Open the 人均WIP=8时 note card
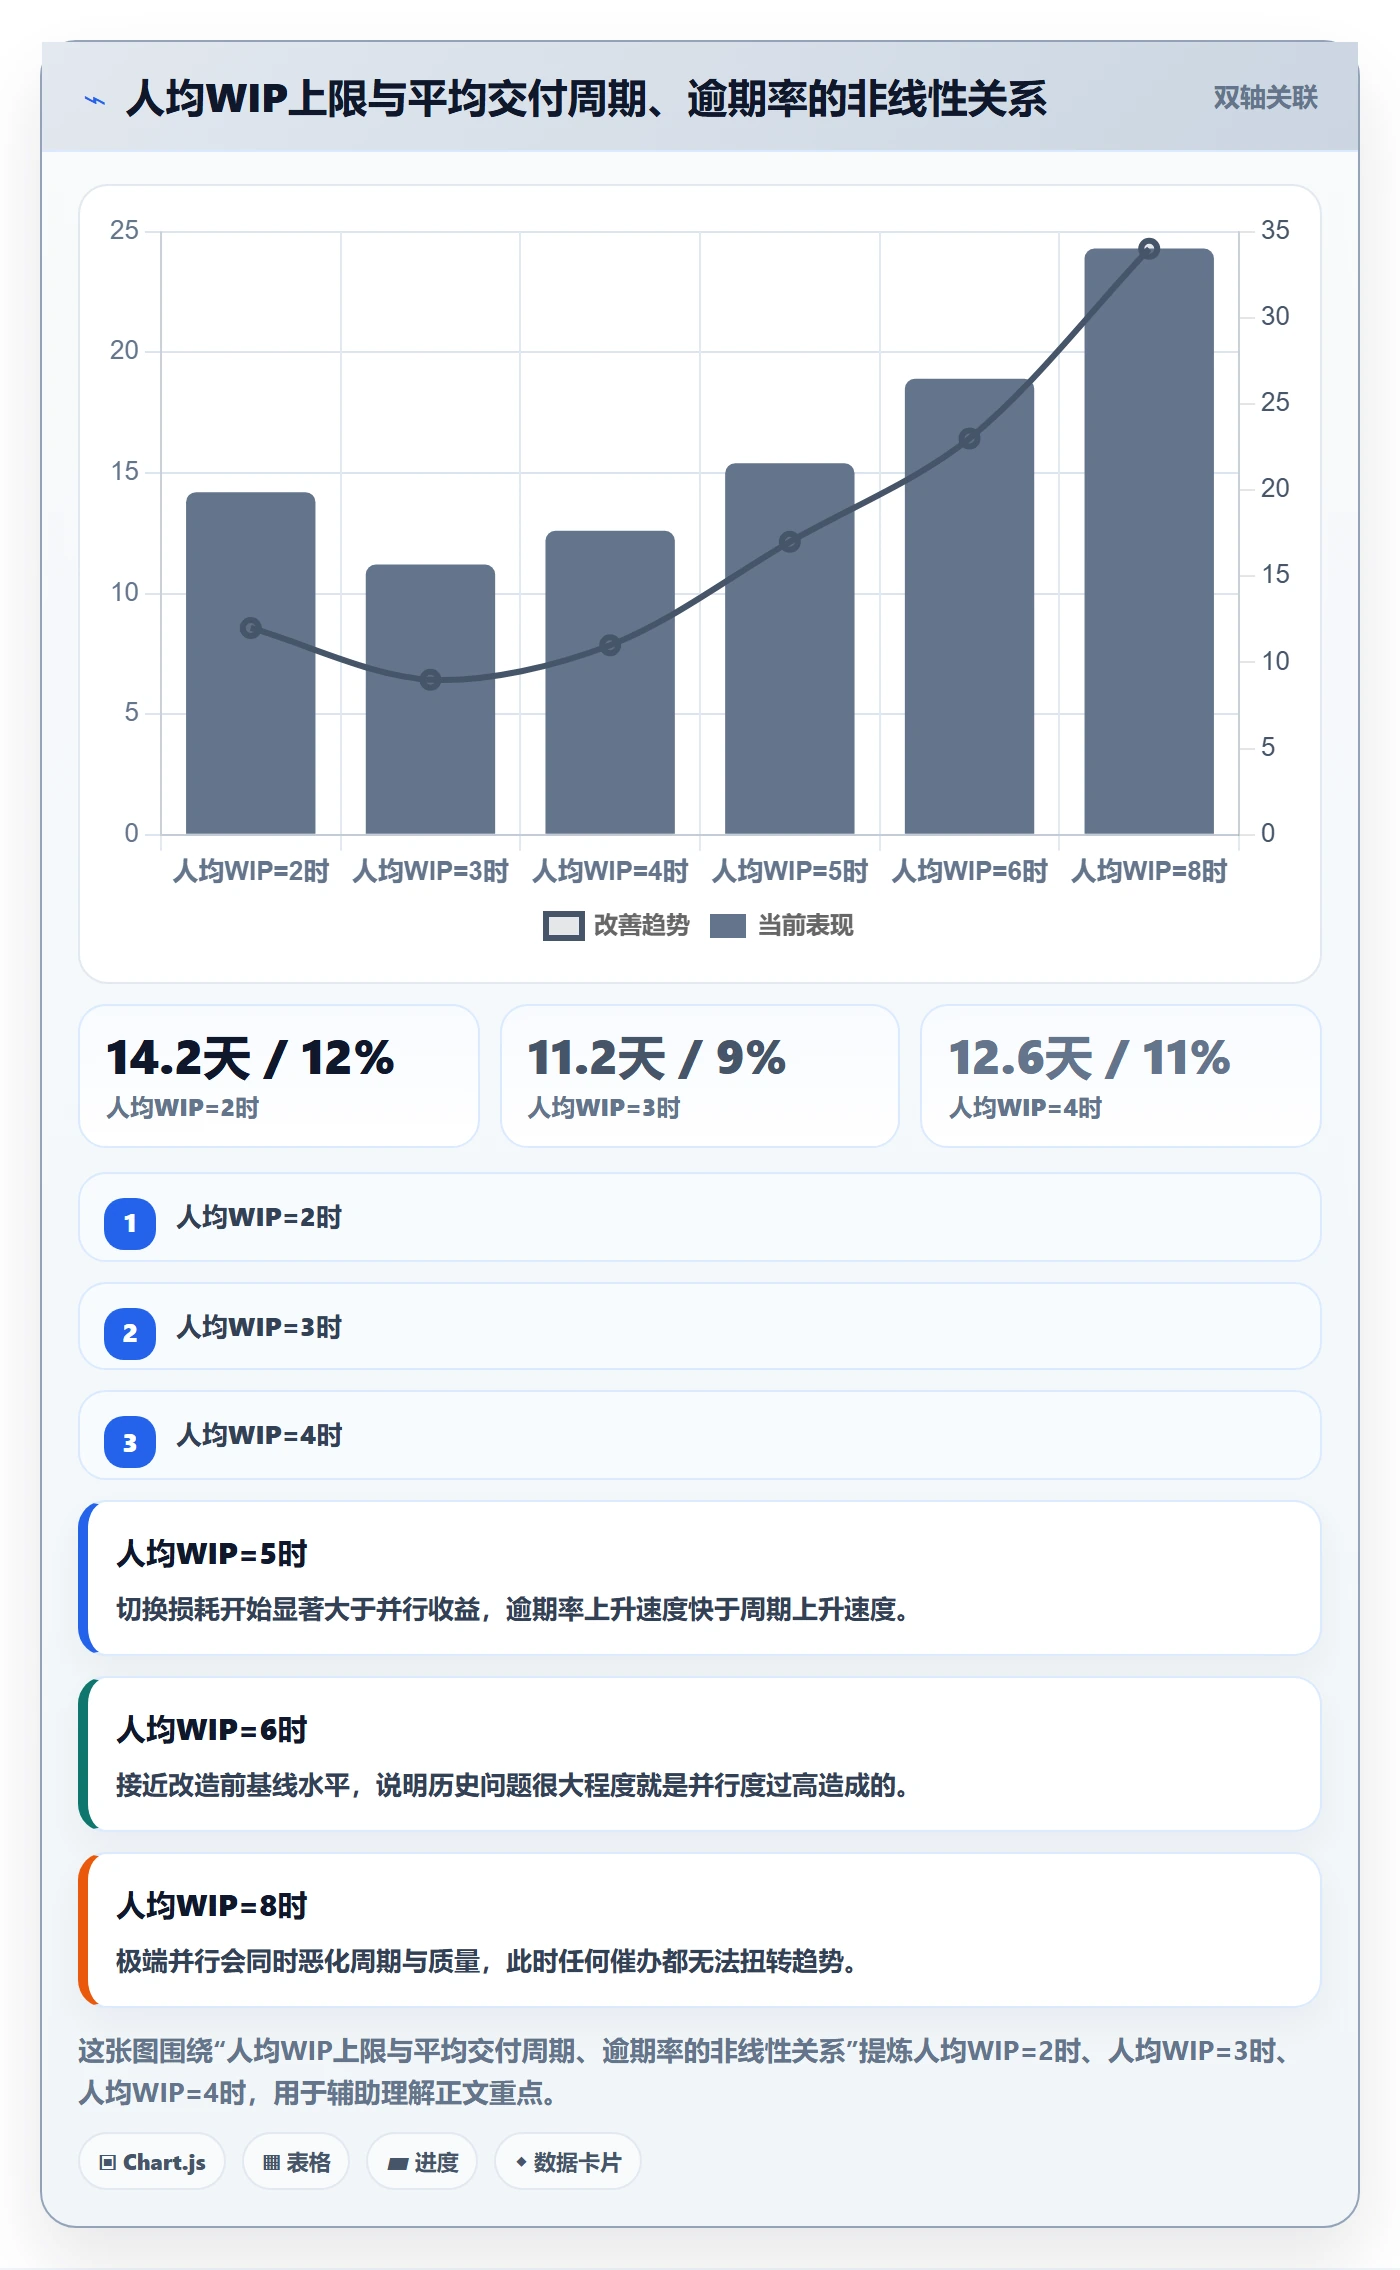Screen dimensions: 1400x2270 (700, 1930)
